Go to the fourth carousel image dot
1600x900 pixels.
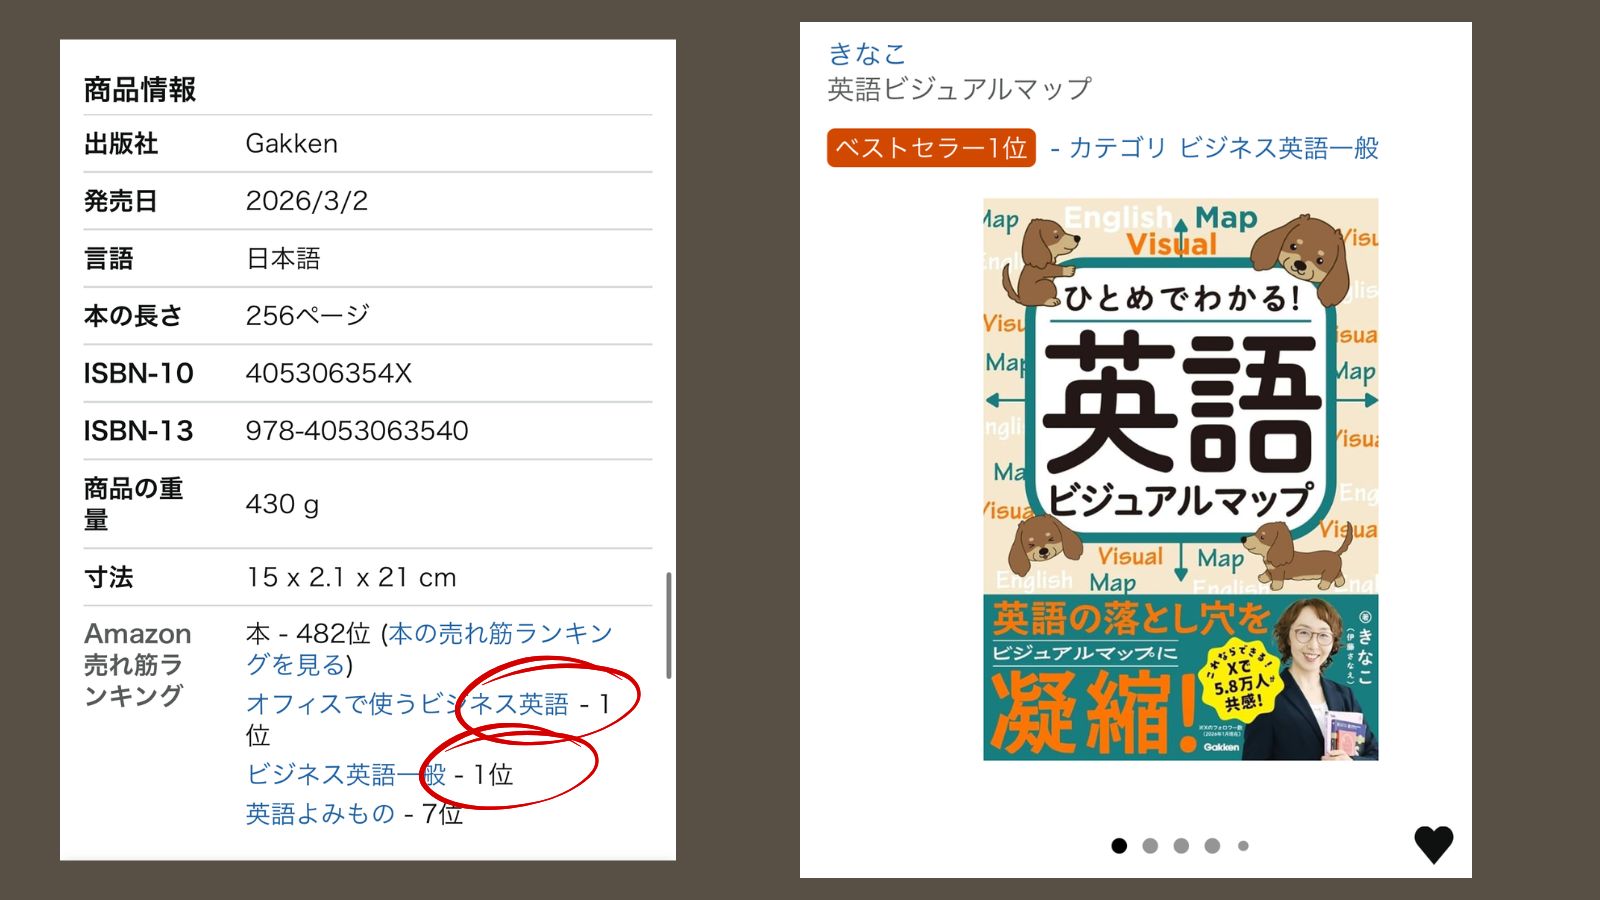pos(1212,846)
